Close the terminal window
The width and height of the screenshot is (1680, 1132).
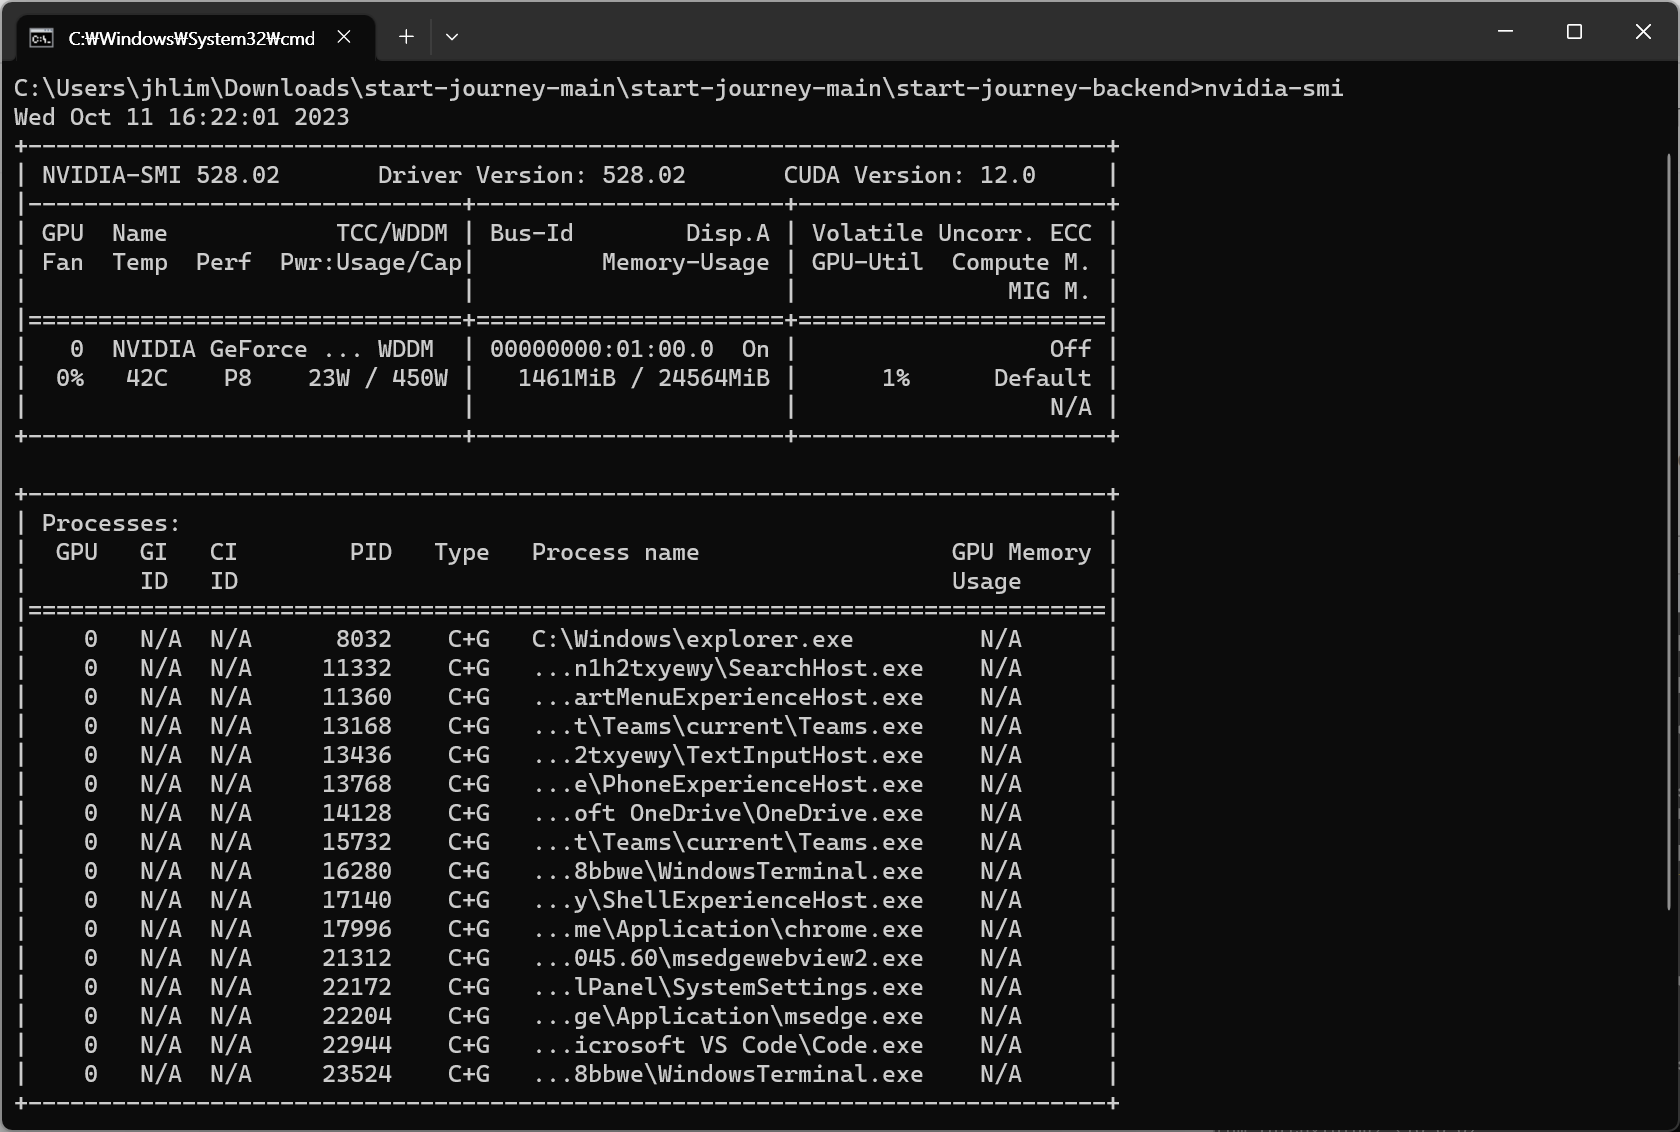coord(1643,32)
